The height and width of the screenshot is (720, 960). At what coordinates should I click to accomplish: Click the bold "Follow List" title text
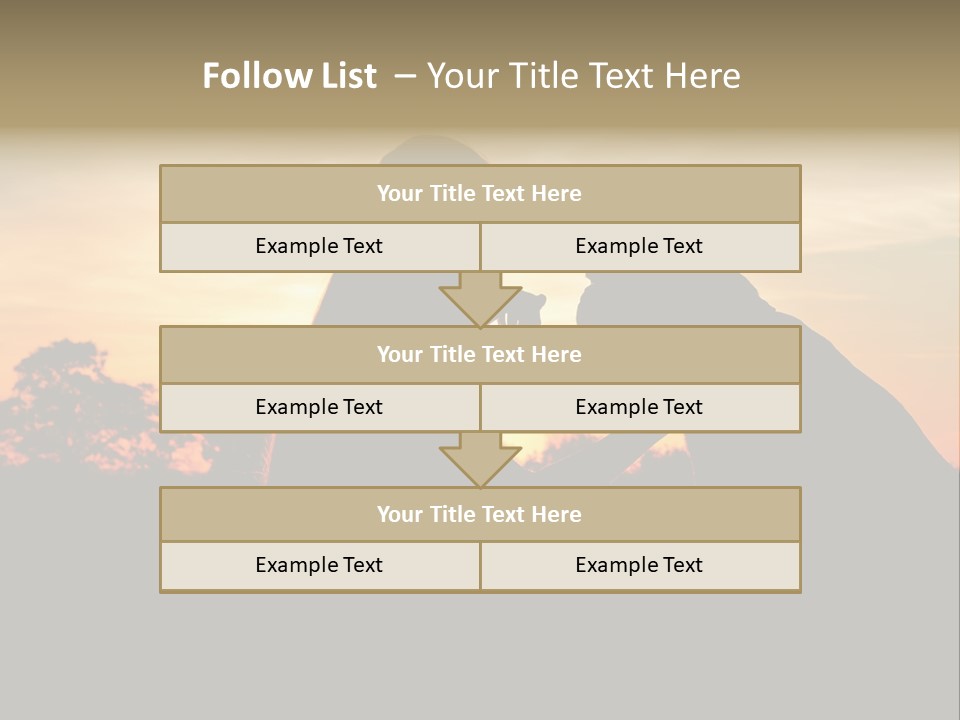point(289,76)
